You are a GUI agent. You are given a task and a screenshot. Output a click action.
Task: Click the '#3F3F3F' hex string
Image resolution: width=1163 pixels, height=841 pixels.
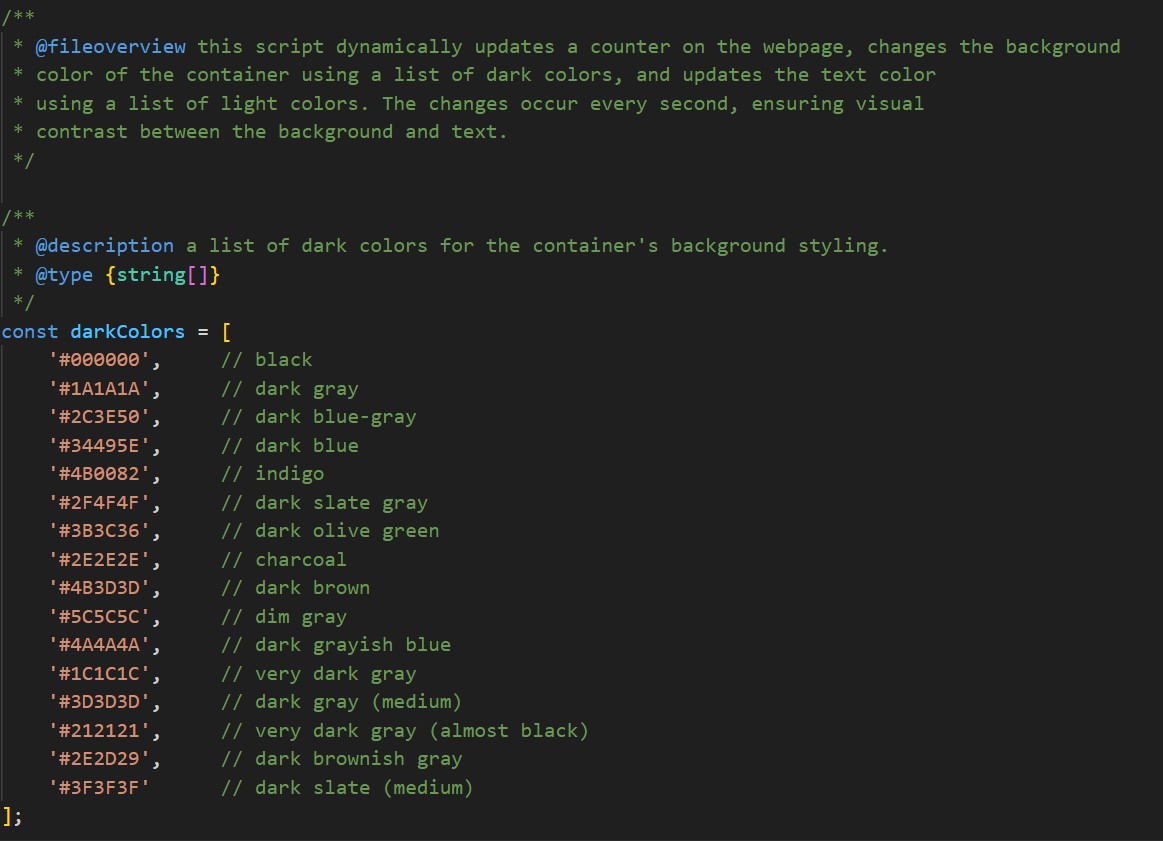point(99,788)
